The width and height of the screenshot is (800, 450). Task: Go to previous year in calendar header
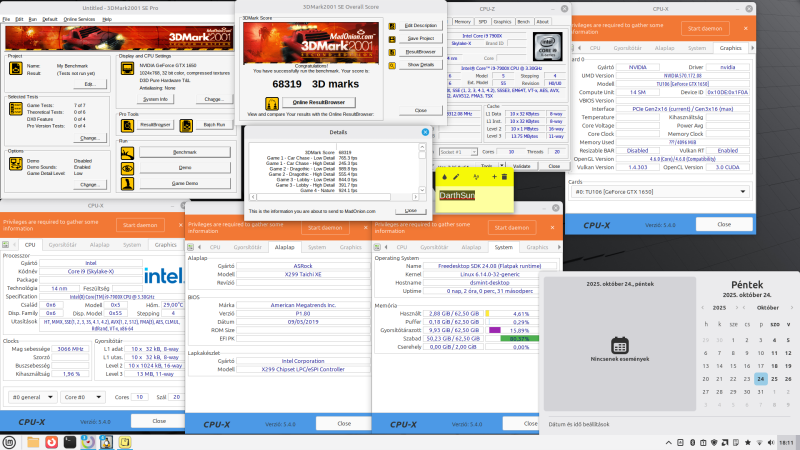pyautogui.click(x=703, y=308)
